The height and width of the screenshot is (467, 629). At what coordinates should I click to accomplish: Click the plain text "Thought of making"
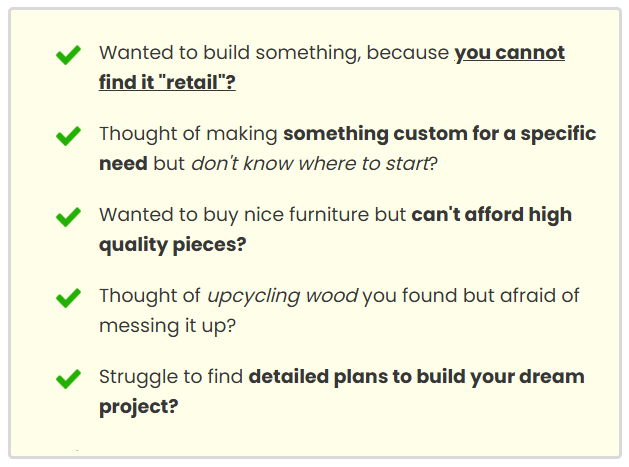point(188,134)
